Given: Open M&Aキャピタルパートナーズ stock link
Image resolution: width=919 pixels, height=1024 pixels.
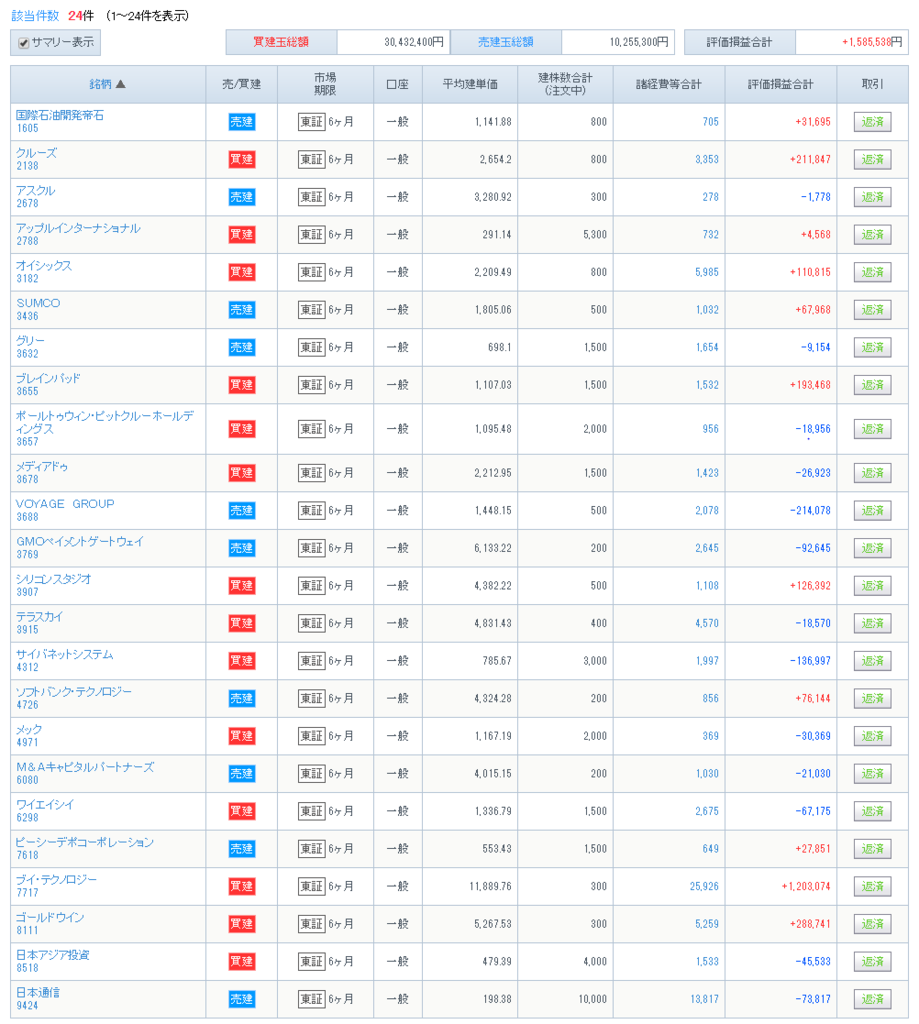Looking at the screenshot, I should tap(85, 767).
